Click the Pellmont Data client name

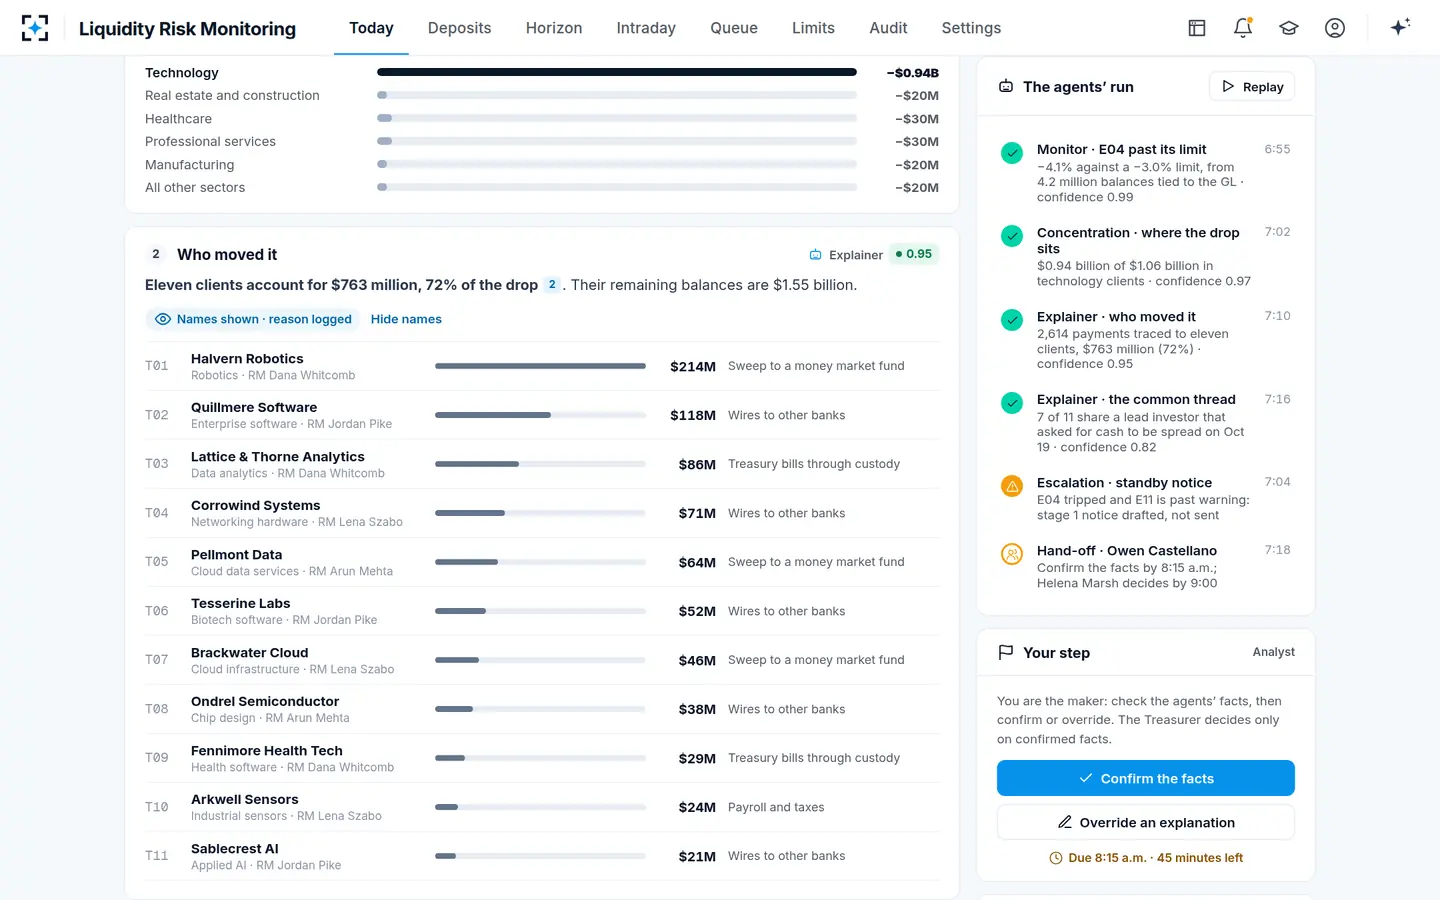237,554
